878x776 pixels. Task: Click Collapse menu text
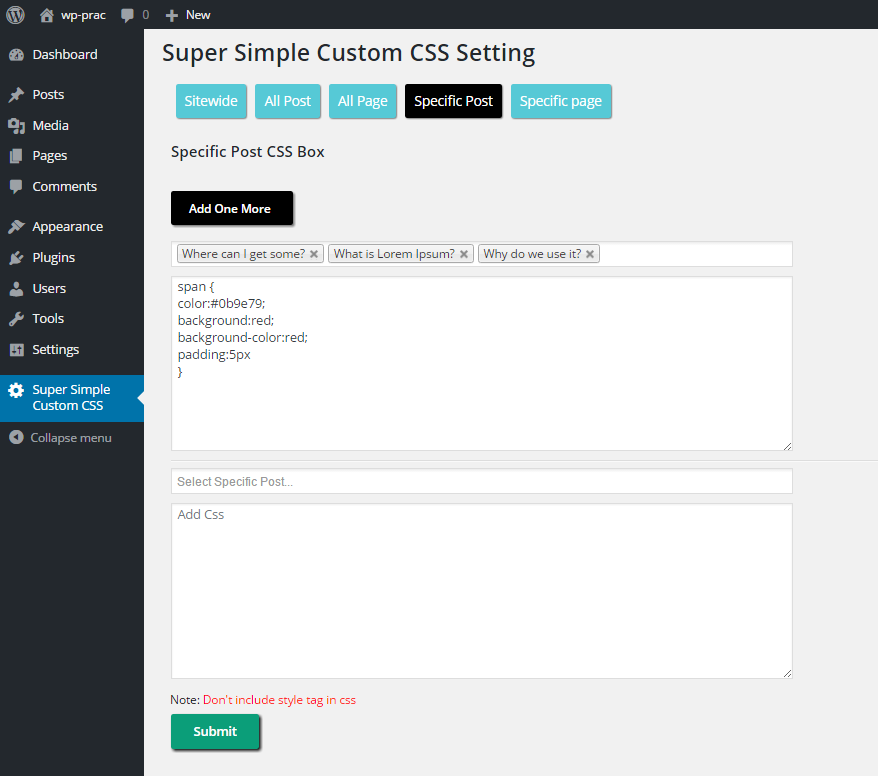(x=71, y=438)
